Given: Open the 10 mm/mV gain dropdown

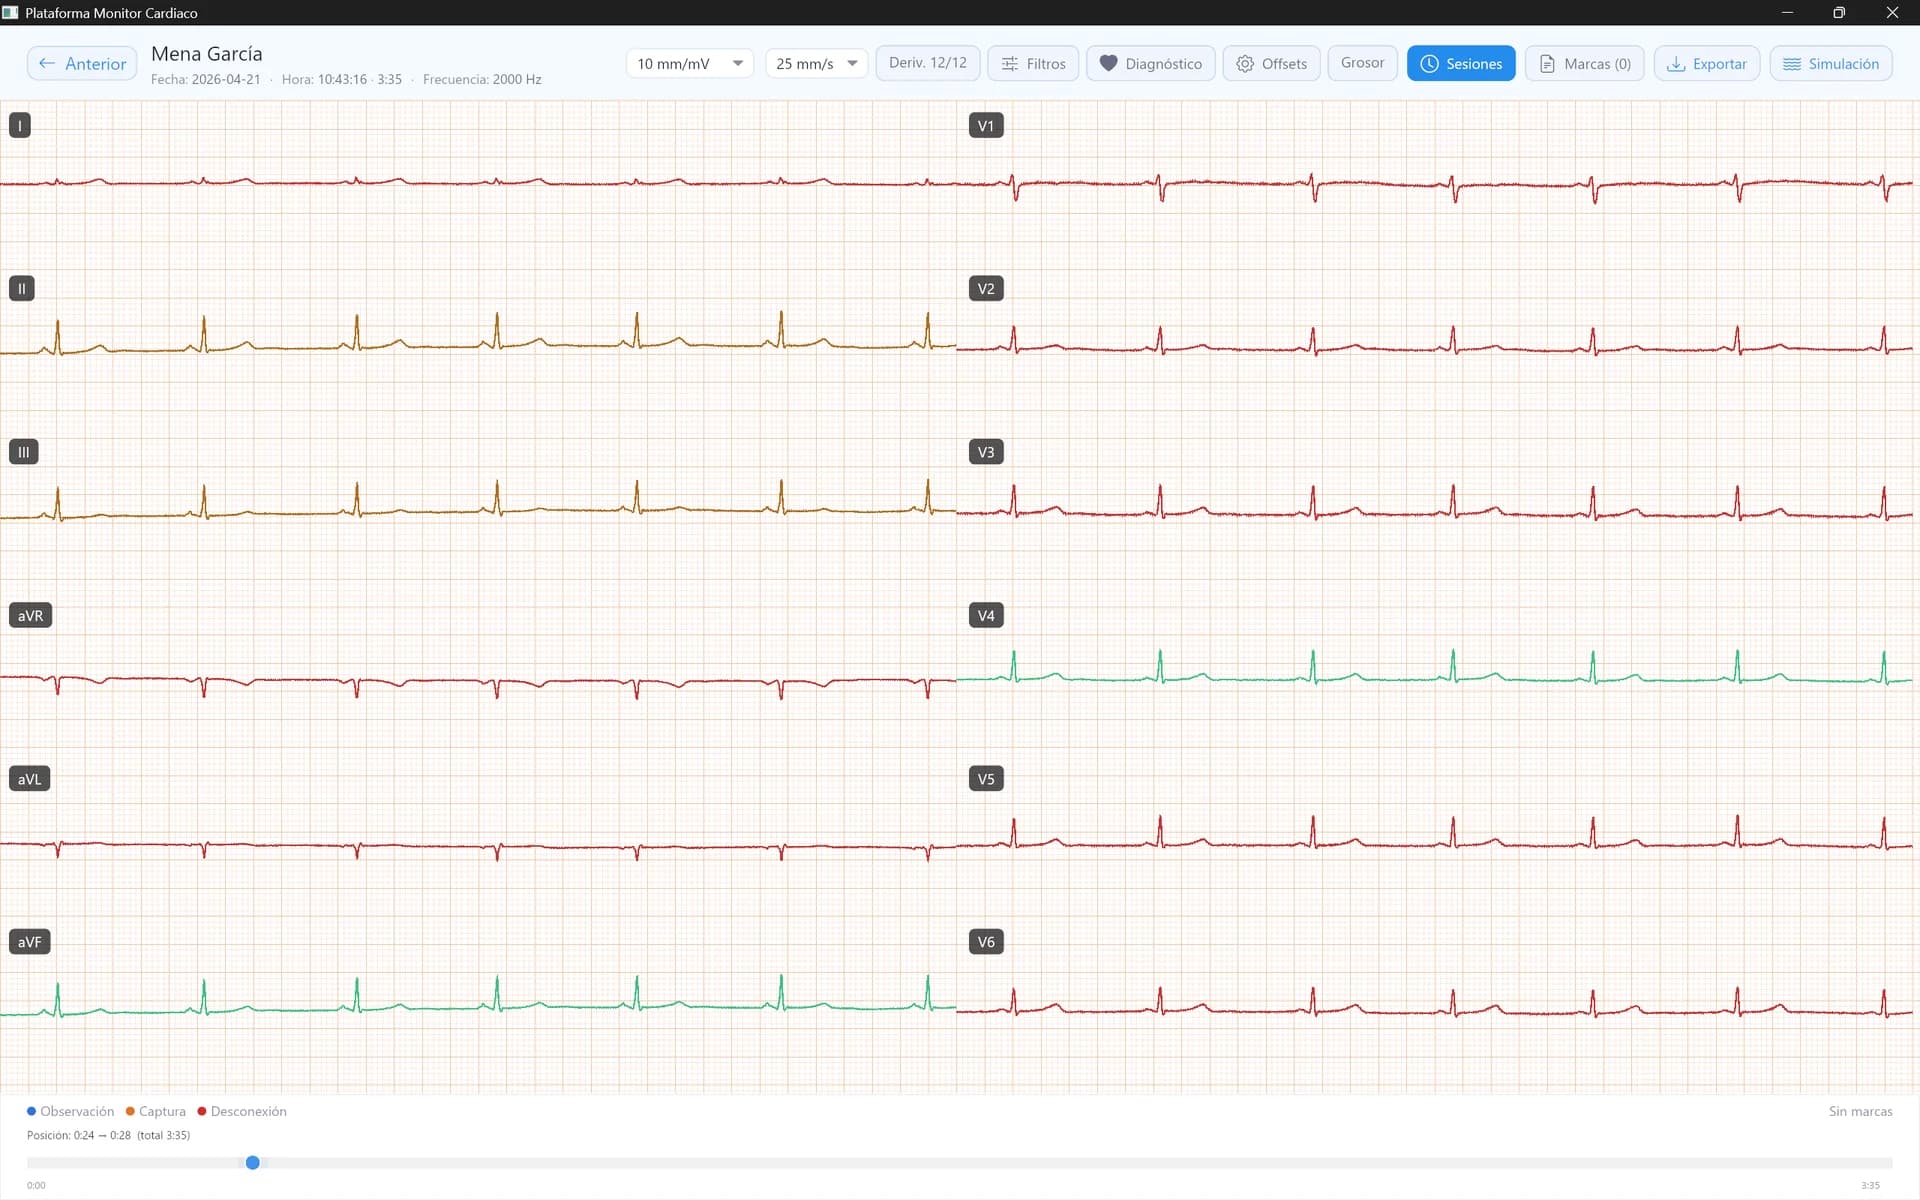Looking at the screenshot, I should pos(690,63).
